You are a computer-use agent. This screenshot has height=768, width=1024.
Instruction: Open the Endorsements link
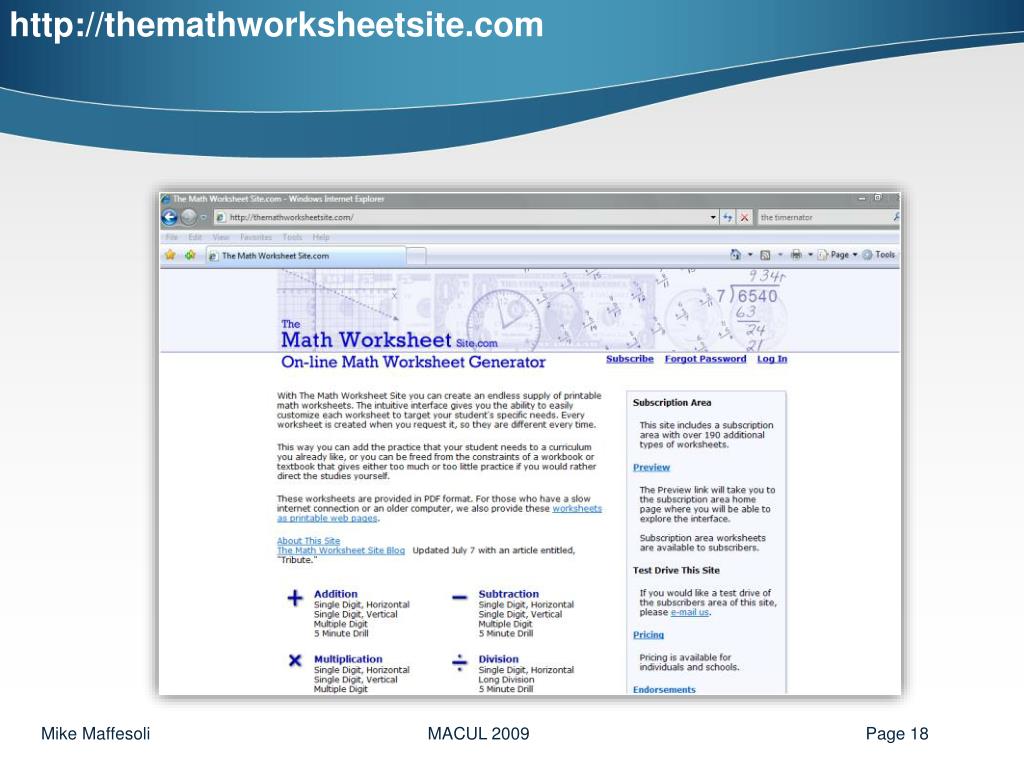(664, 690)
